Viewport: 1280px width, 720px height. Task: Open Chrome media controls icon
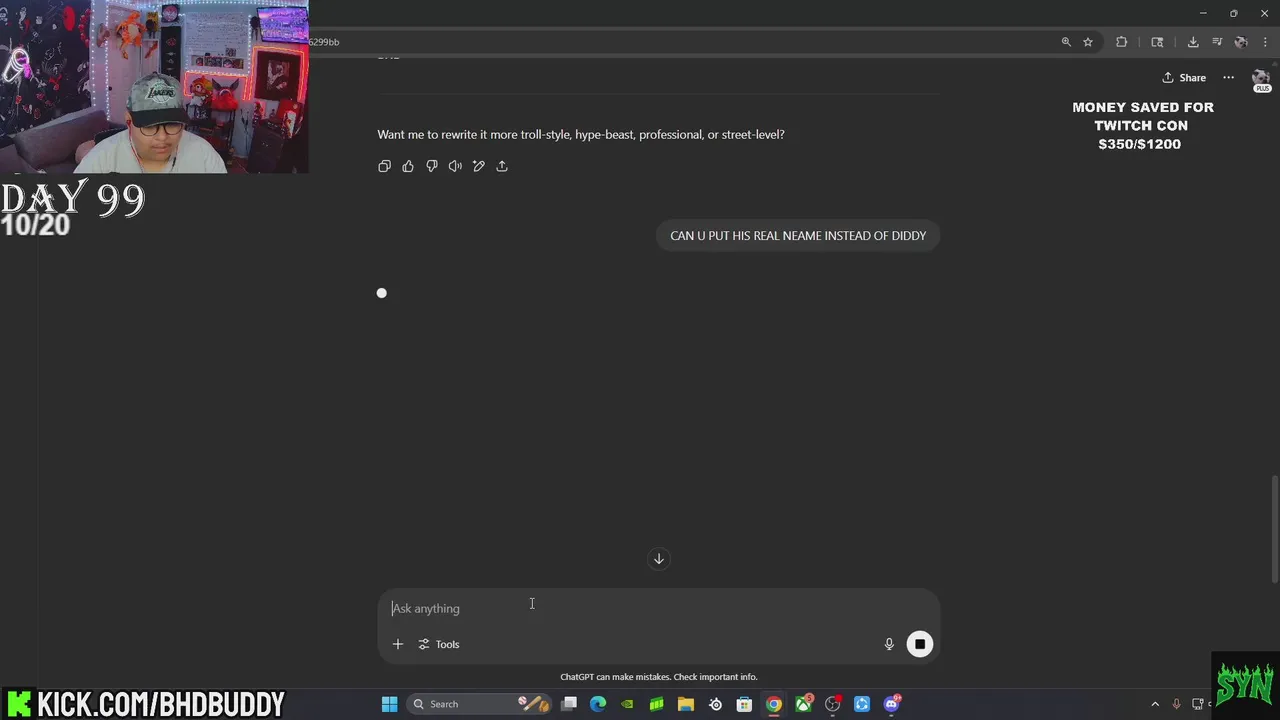1217,42
